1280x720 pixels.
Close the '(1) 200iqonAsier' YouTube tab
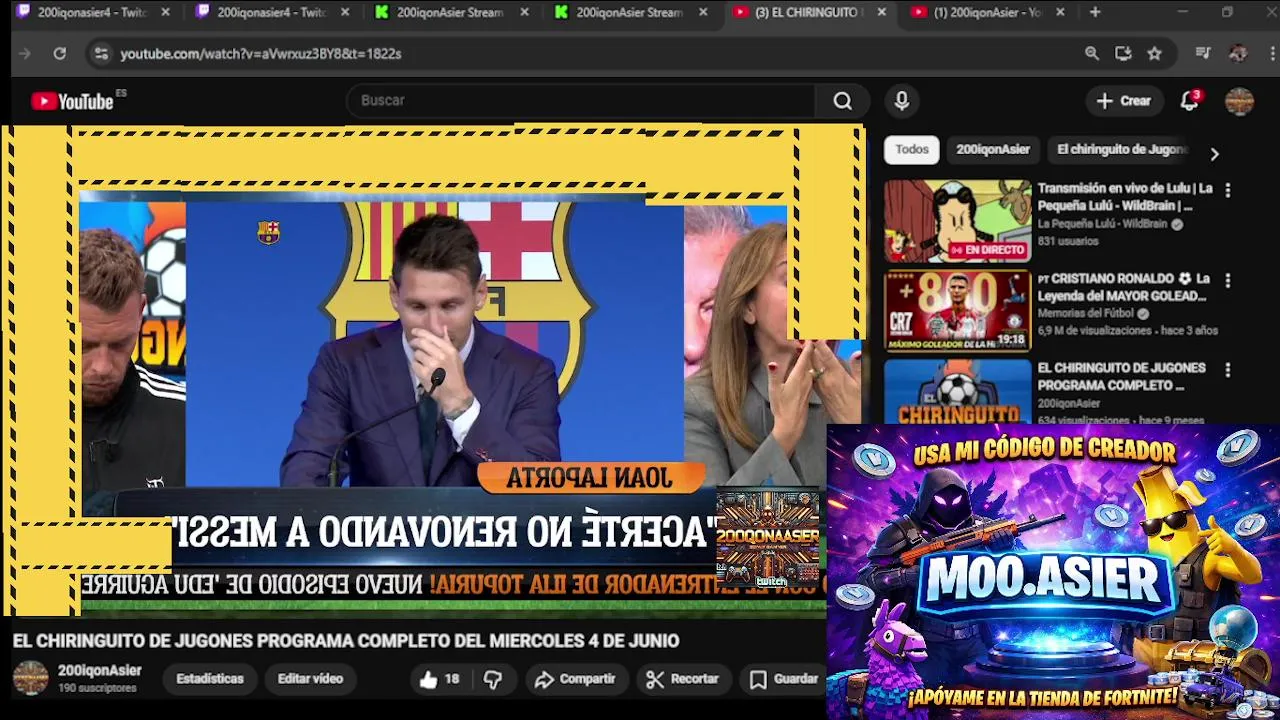[x=1060, y=12]
